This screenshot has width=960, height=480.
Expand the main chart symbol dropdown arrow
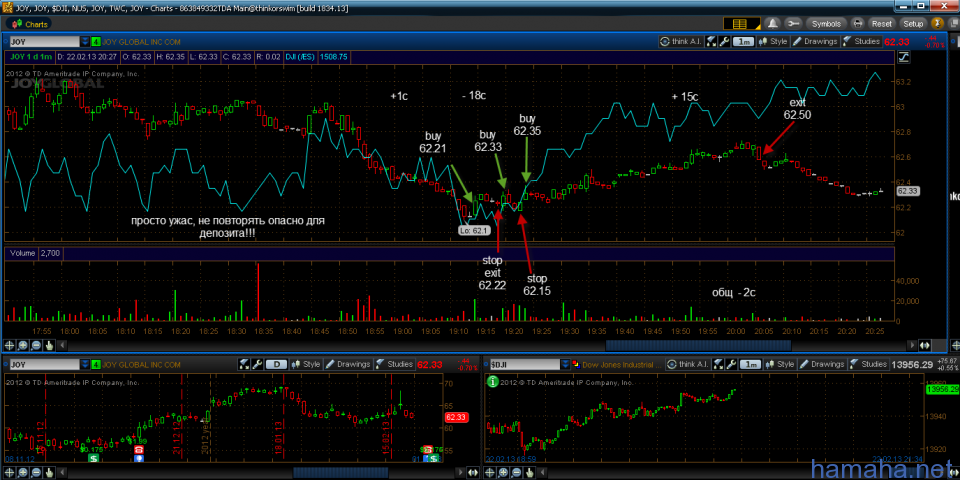(x=84, y=41)
